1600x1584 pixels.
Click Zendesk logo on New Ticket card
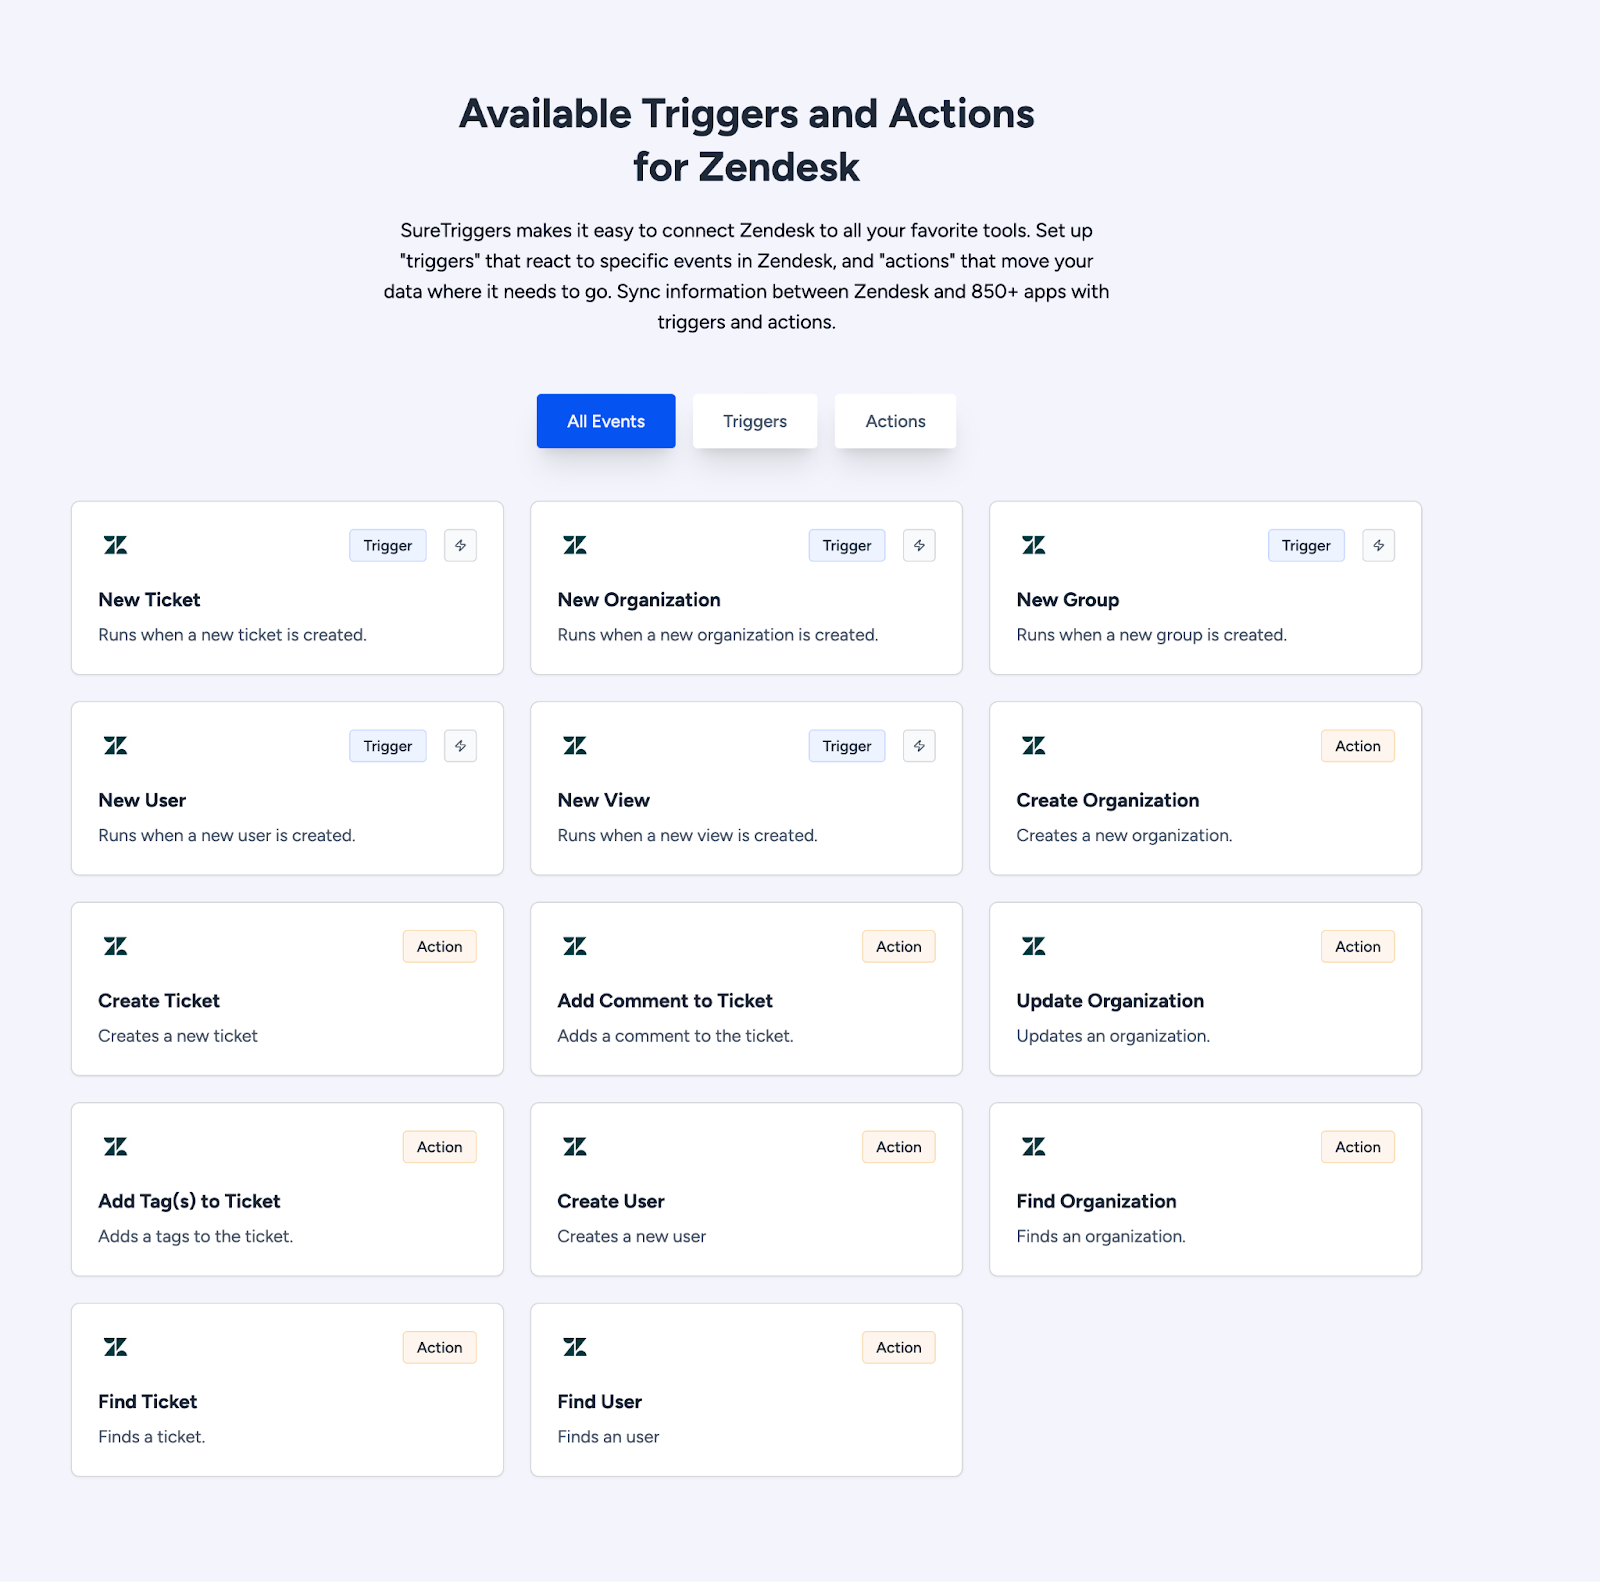(x=116, y=545)
